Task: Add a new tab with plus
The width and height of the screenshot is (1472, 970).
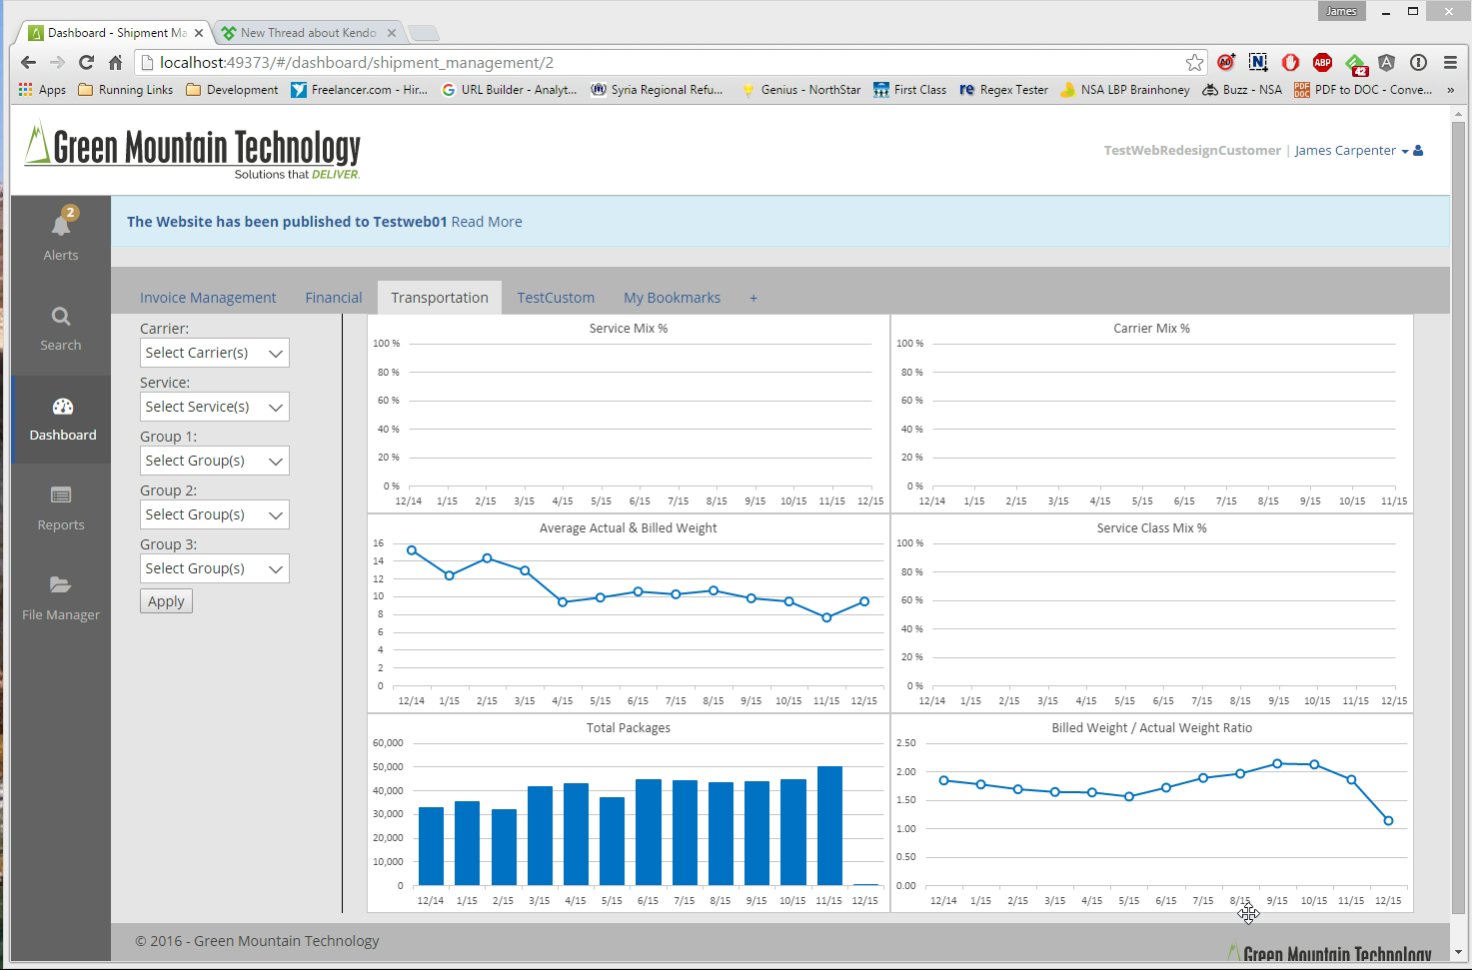Action: [x=753, y=298]
